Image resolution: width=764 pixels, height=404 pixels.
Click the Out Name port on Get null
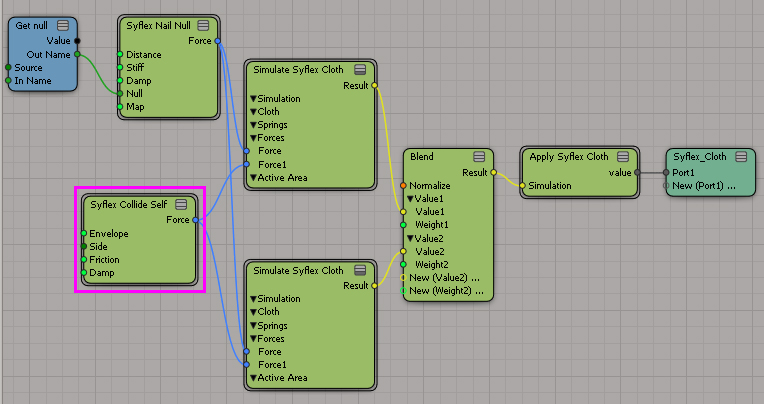coord(77,54)
